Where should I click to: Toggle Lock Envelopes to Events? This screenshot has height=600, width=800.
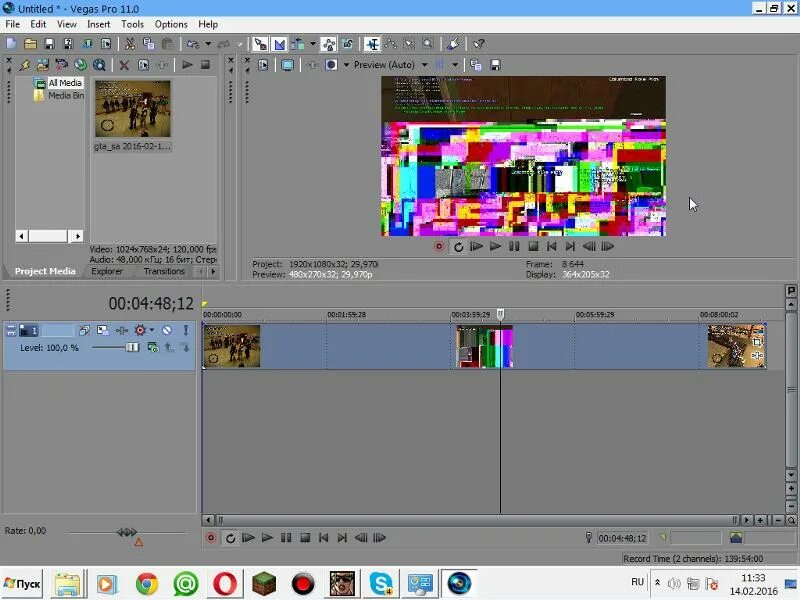click(329, 44)
